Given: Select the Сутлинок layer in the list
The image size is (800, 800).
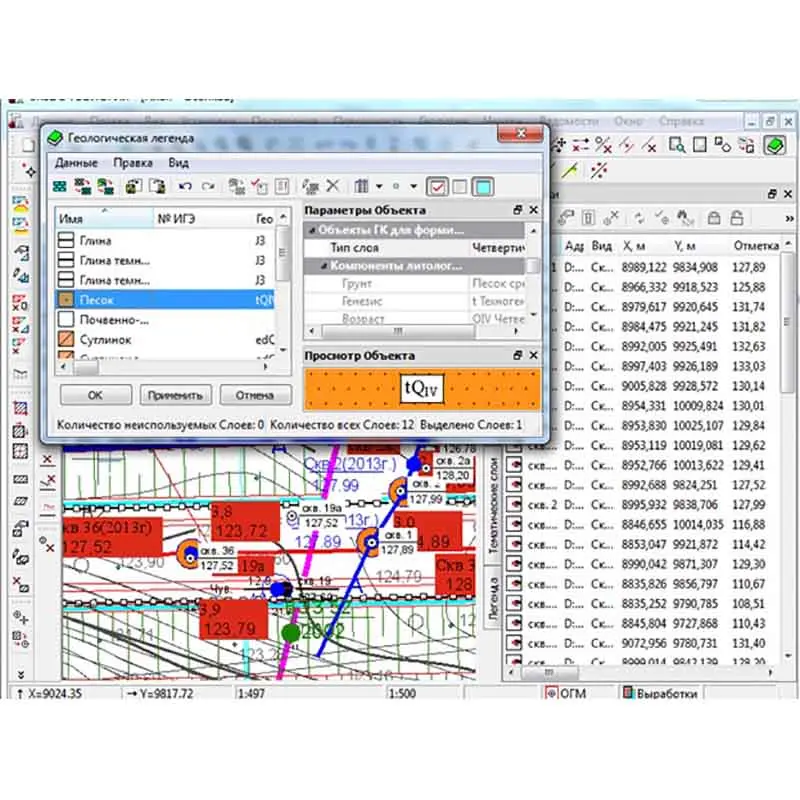Looking at the screenshot, I should coord(106,340).
